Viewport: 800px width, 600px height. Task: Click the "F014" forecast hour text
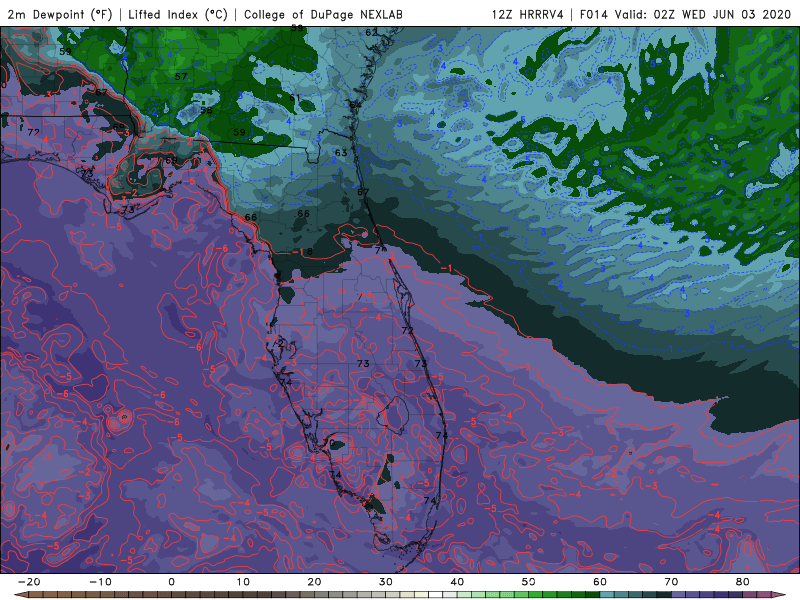pyautogui.click(x=594, y=14)
